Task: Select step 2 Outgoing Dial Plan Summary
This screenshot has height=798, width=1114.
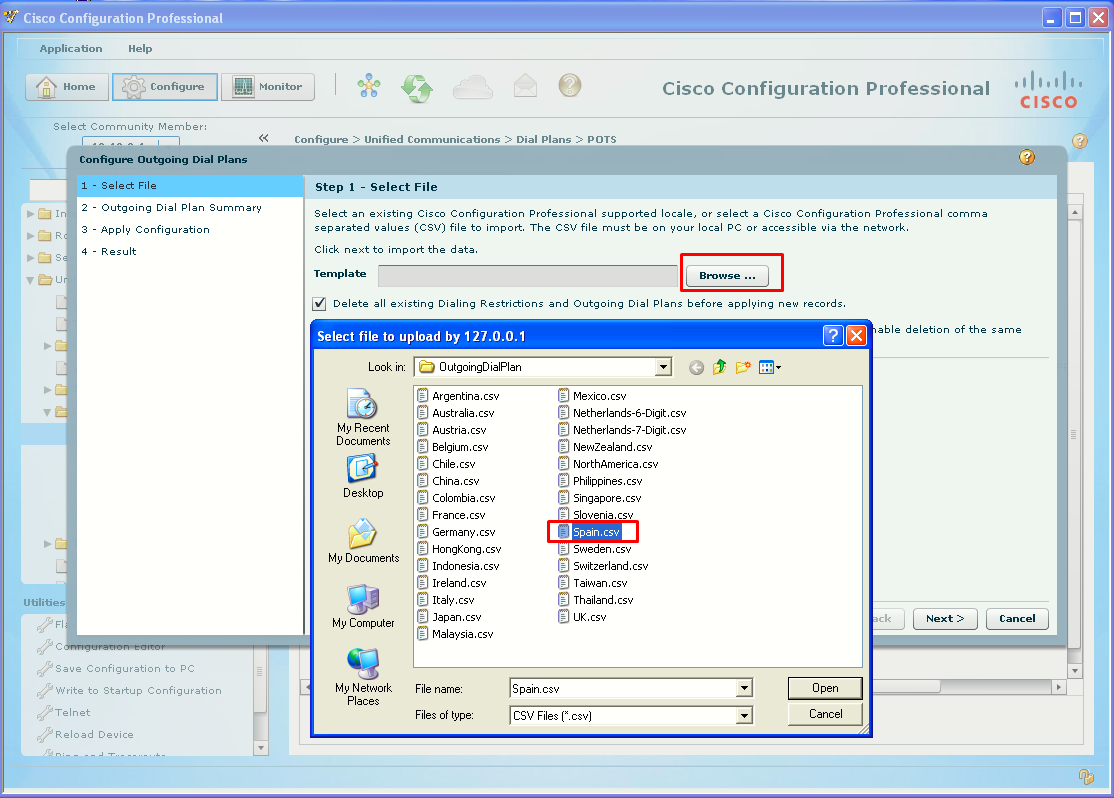Action: pyautogui.click(x=190, y=207)
